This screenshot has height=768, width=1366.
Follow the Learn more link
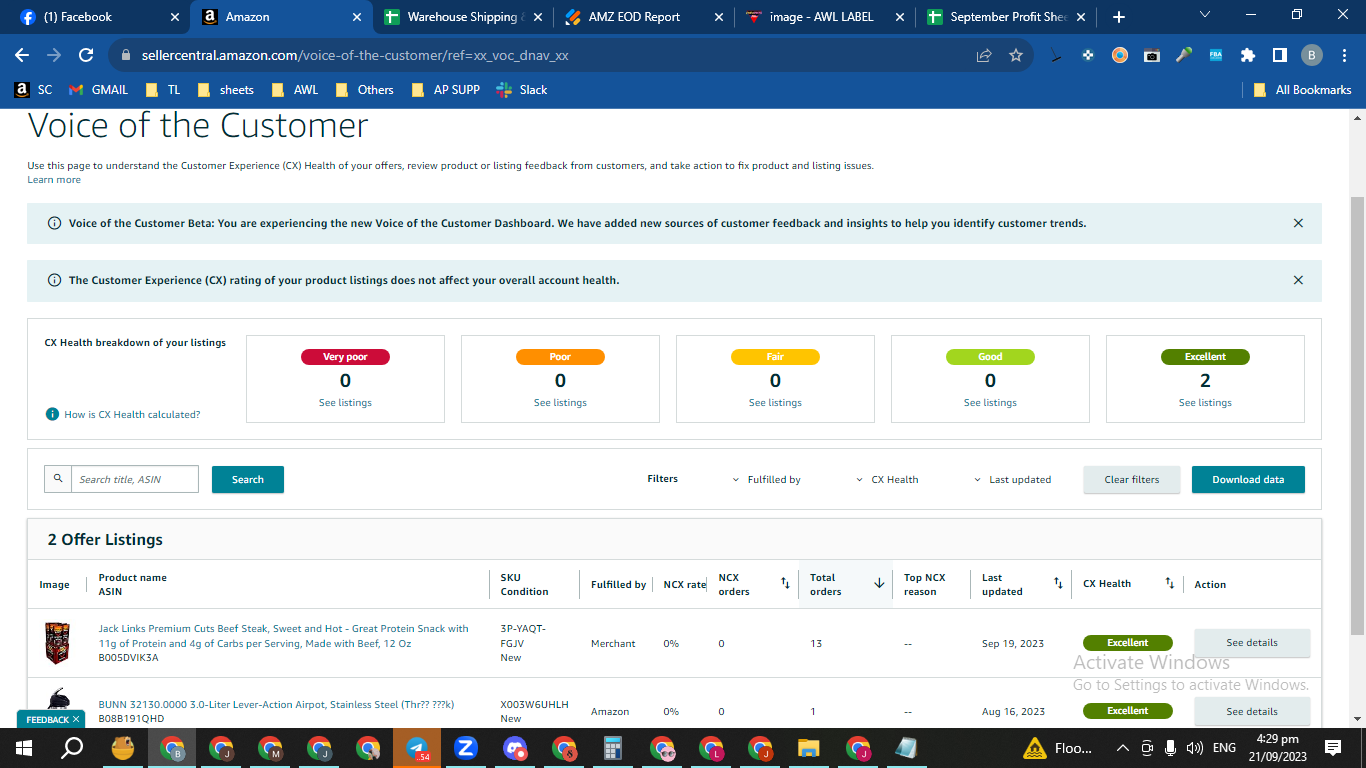[54, 180]
